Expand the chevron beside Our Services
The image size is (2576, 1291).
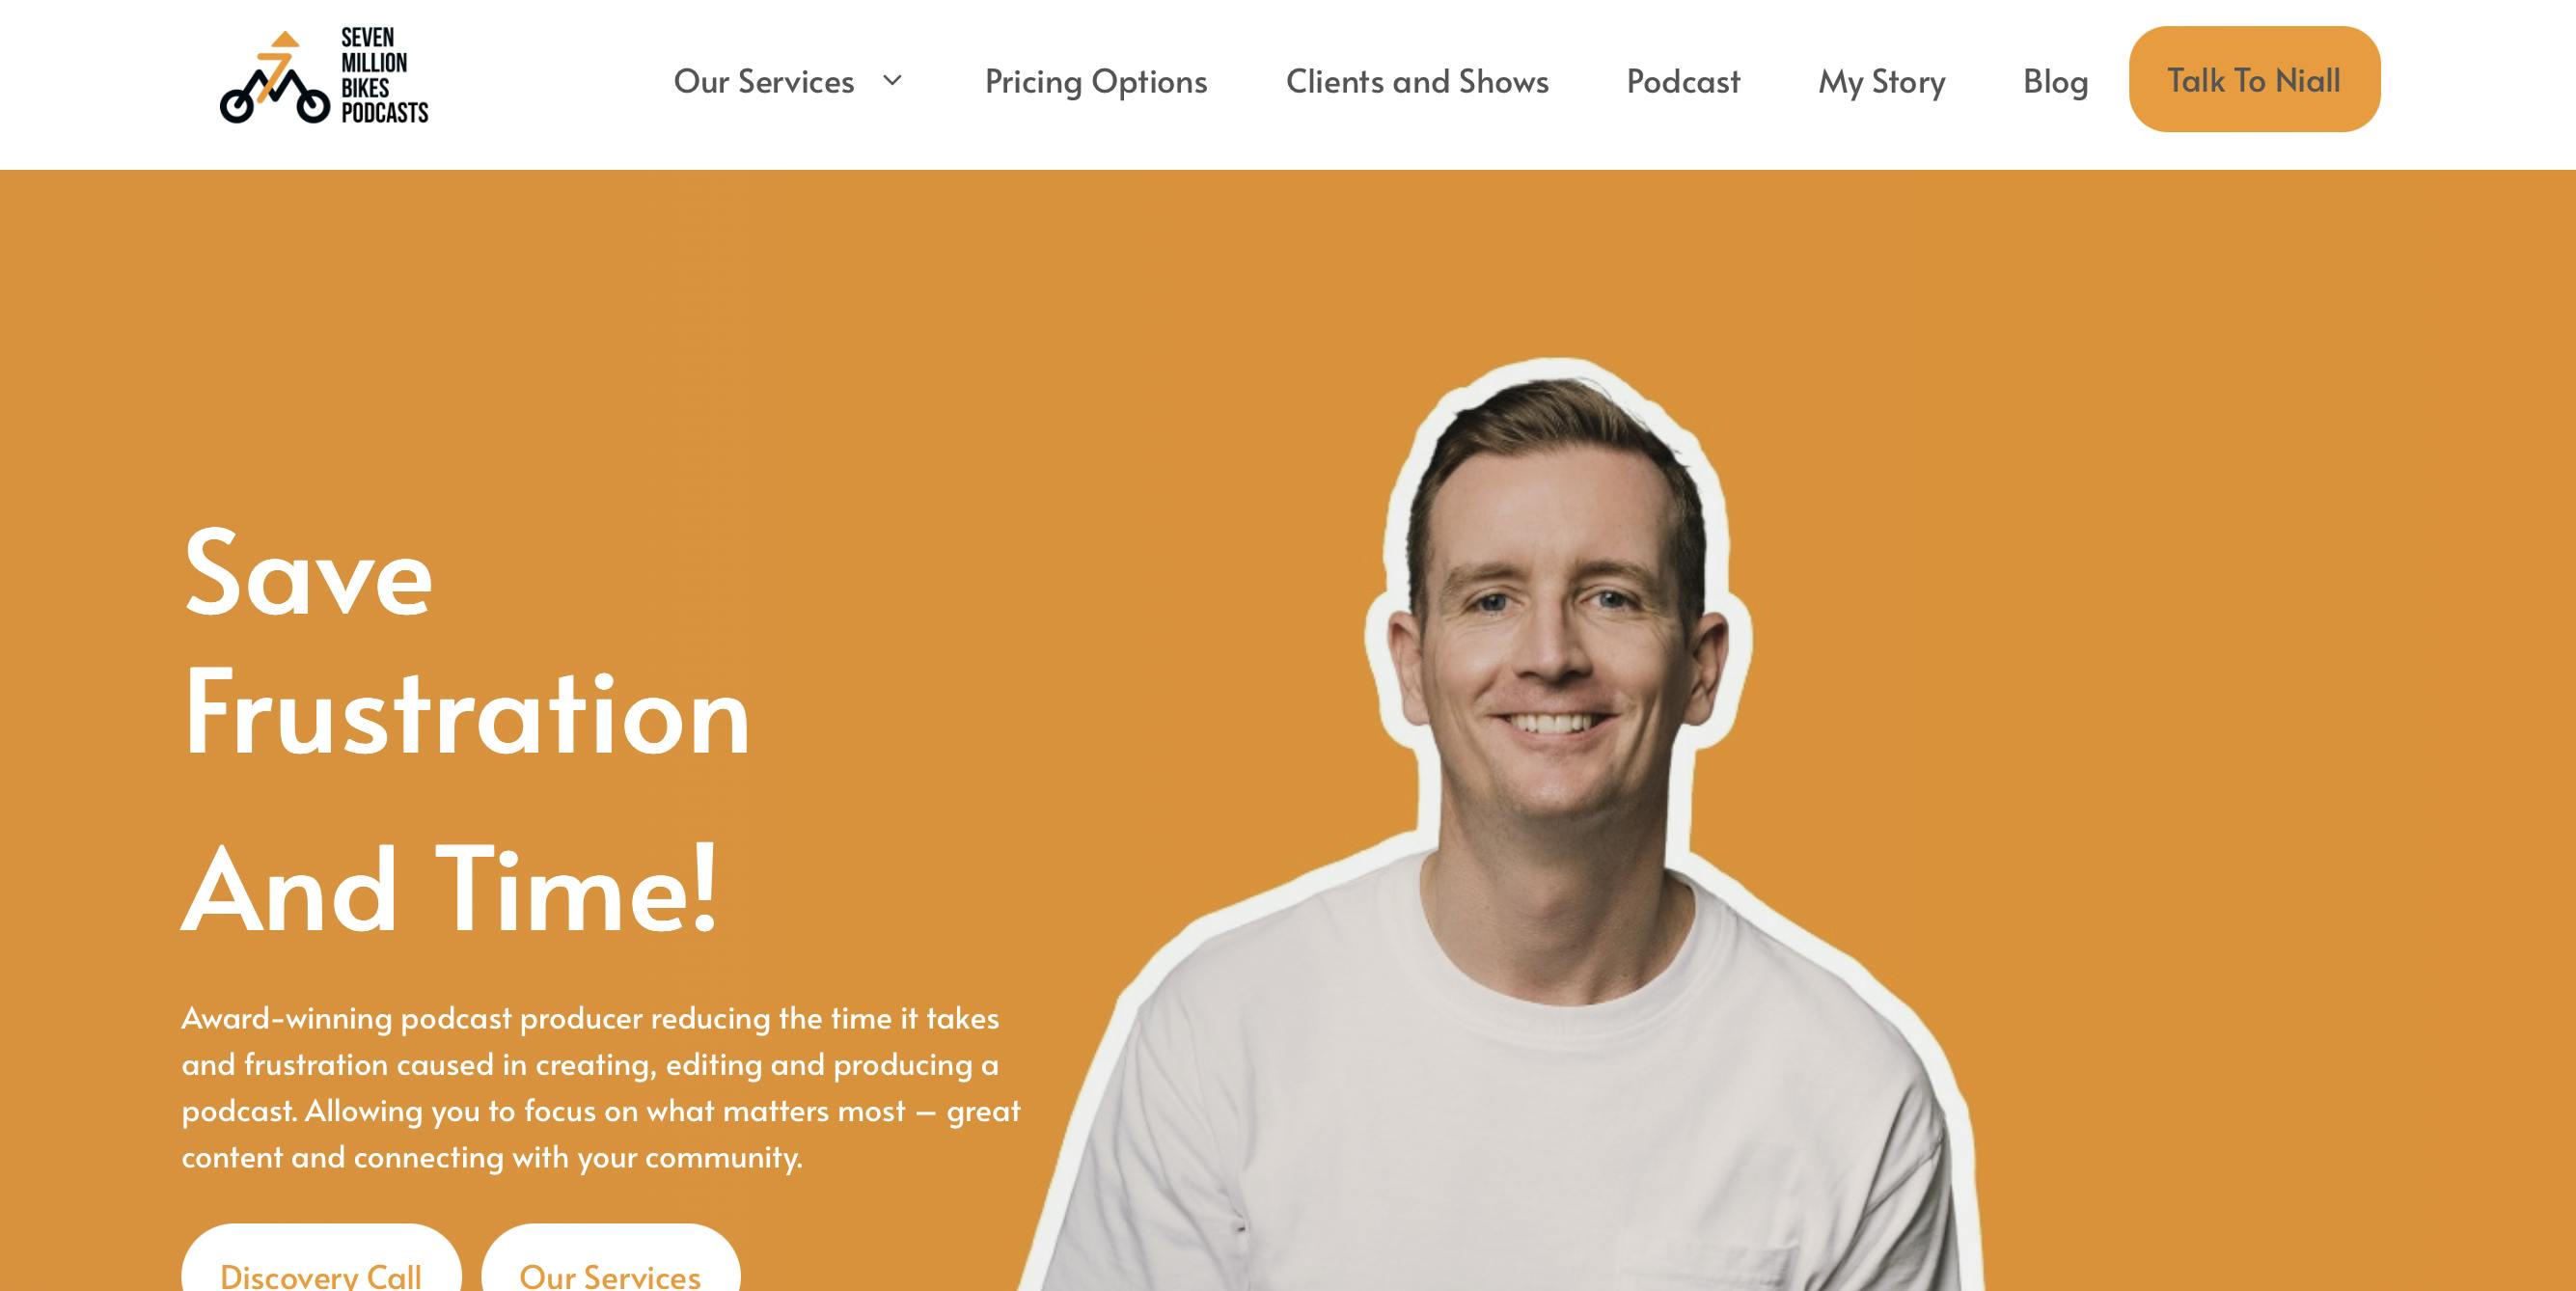(x=892, y=80)
